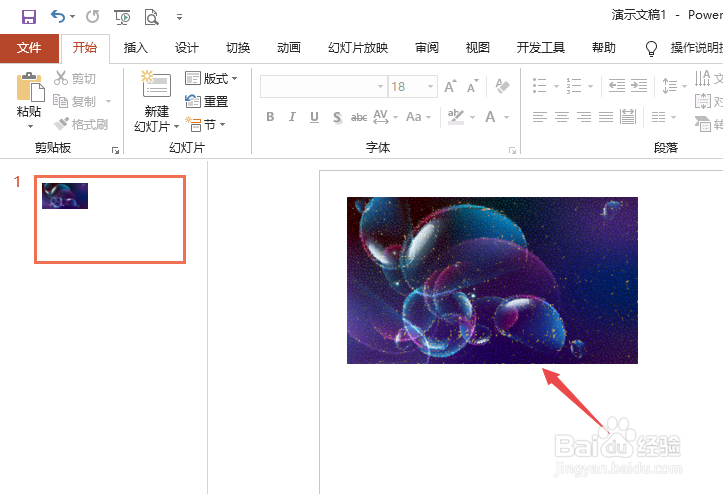Screen dimensions: 723x494
Task: Toggle text Shadow S button
Action: coord(337,118)
